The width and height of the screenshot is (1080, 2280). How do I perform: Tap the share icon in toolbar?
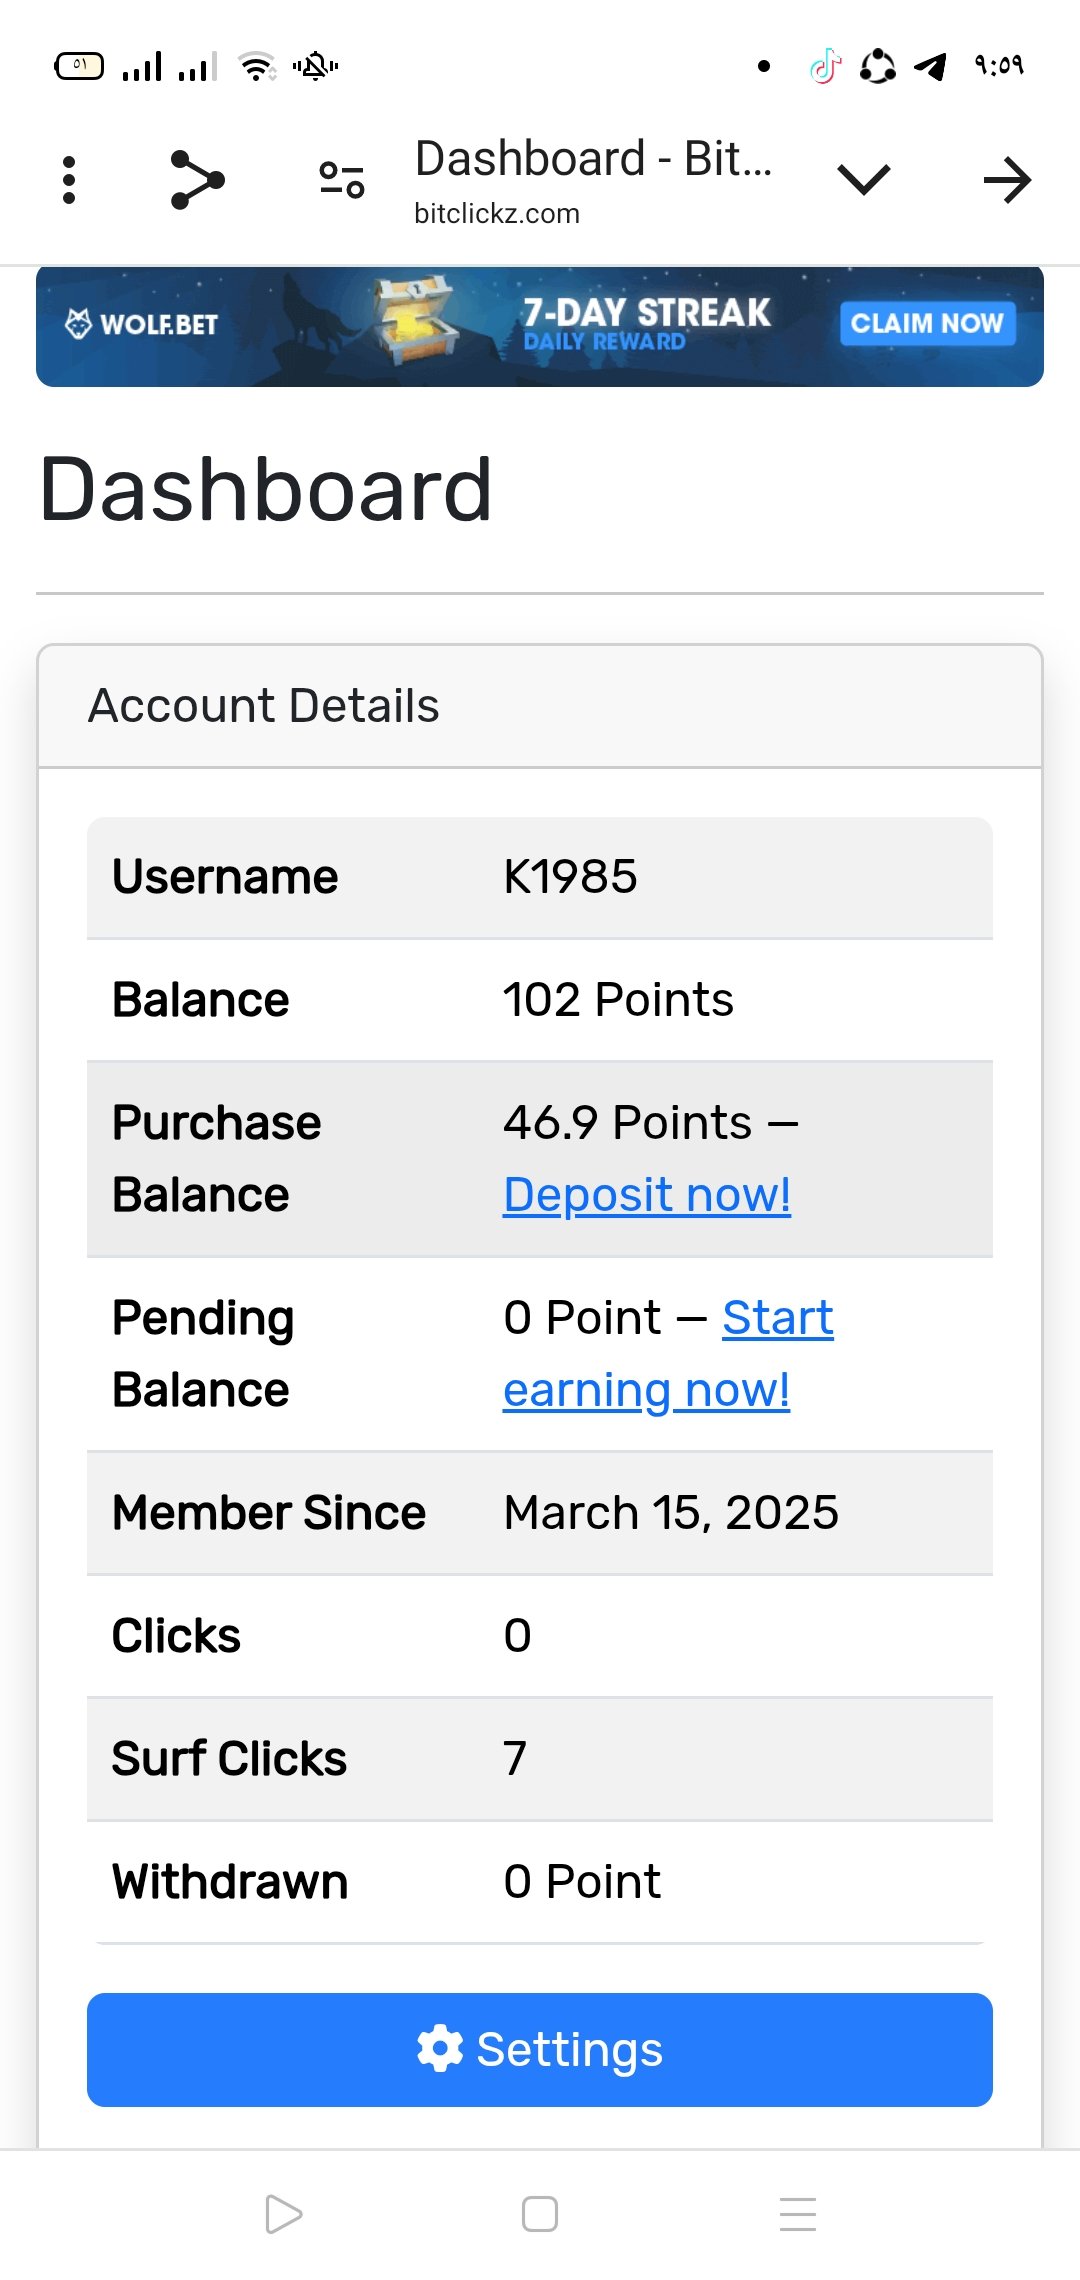[197, 180]
